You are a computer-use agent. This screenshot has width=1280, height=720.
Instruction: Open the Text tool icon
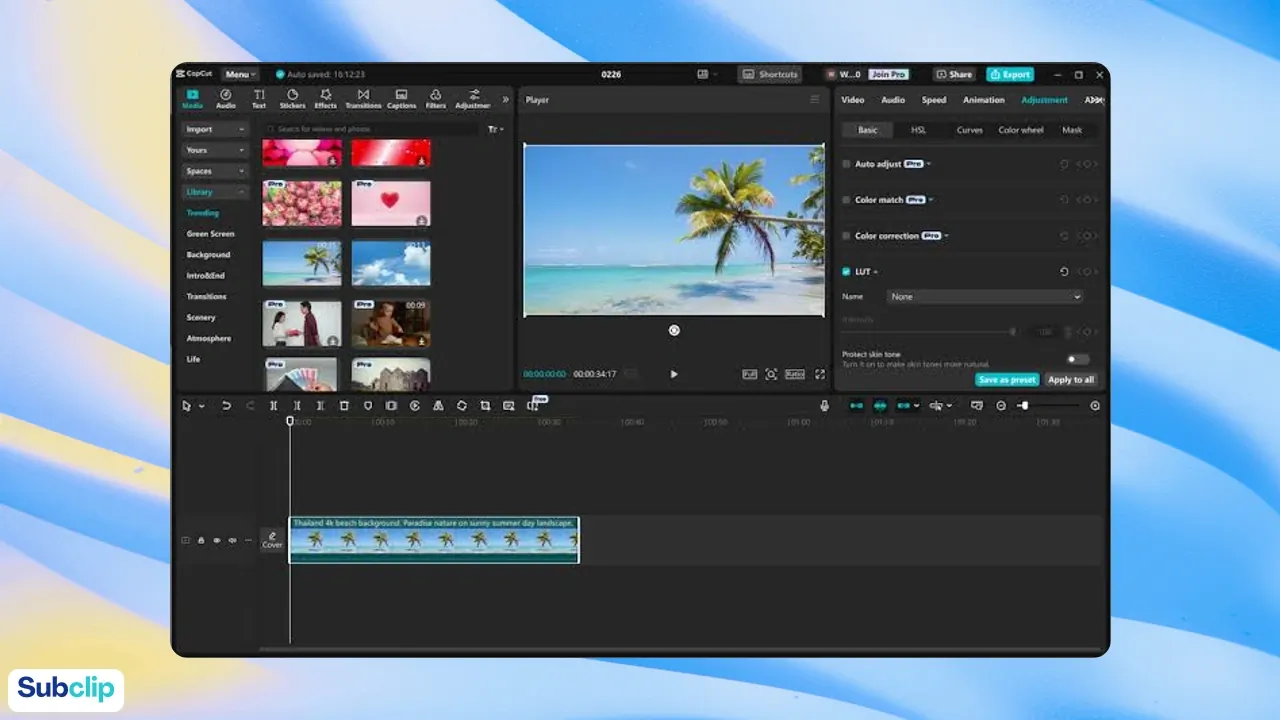click(x=259, y=99)
